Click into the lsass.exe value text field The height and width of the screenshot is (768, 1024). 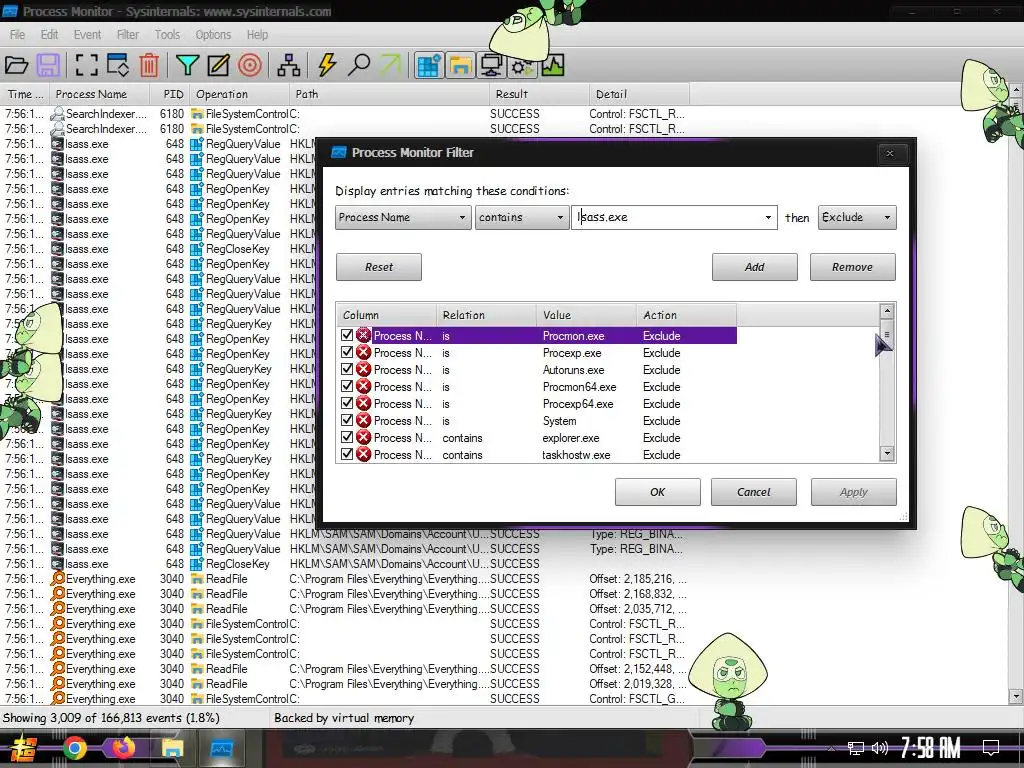click(666, 217)
